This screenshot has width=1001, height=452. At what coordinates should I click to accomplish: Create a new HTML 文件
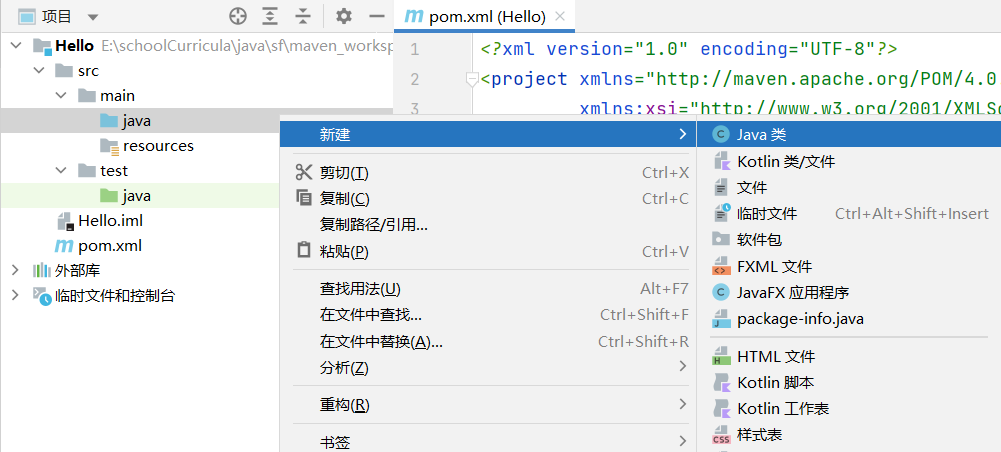[x=849, y=356]
